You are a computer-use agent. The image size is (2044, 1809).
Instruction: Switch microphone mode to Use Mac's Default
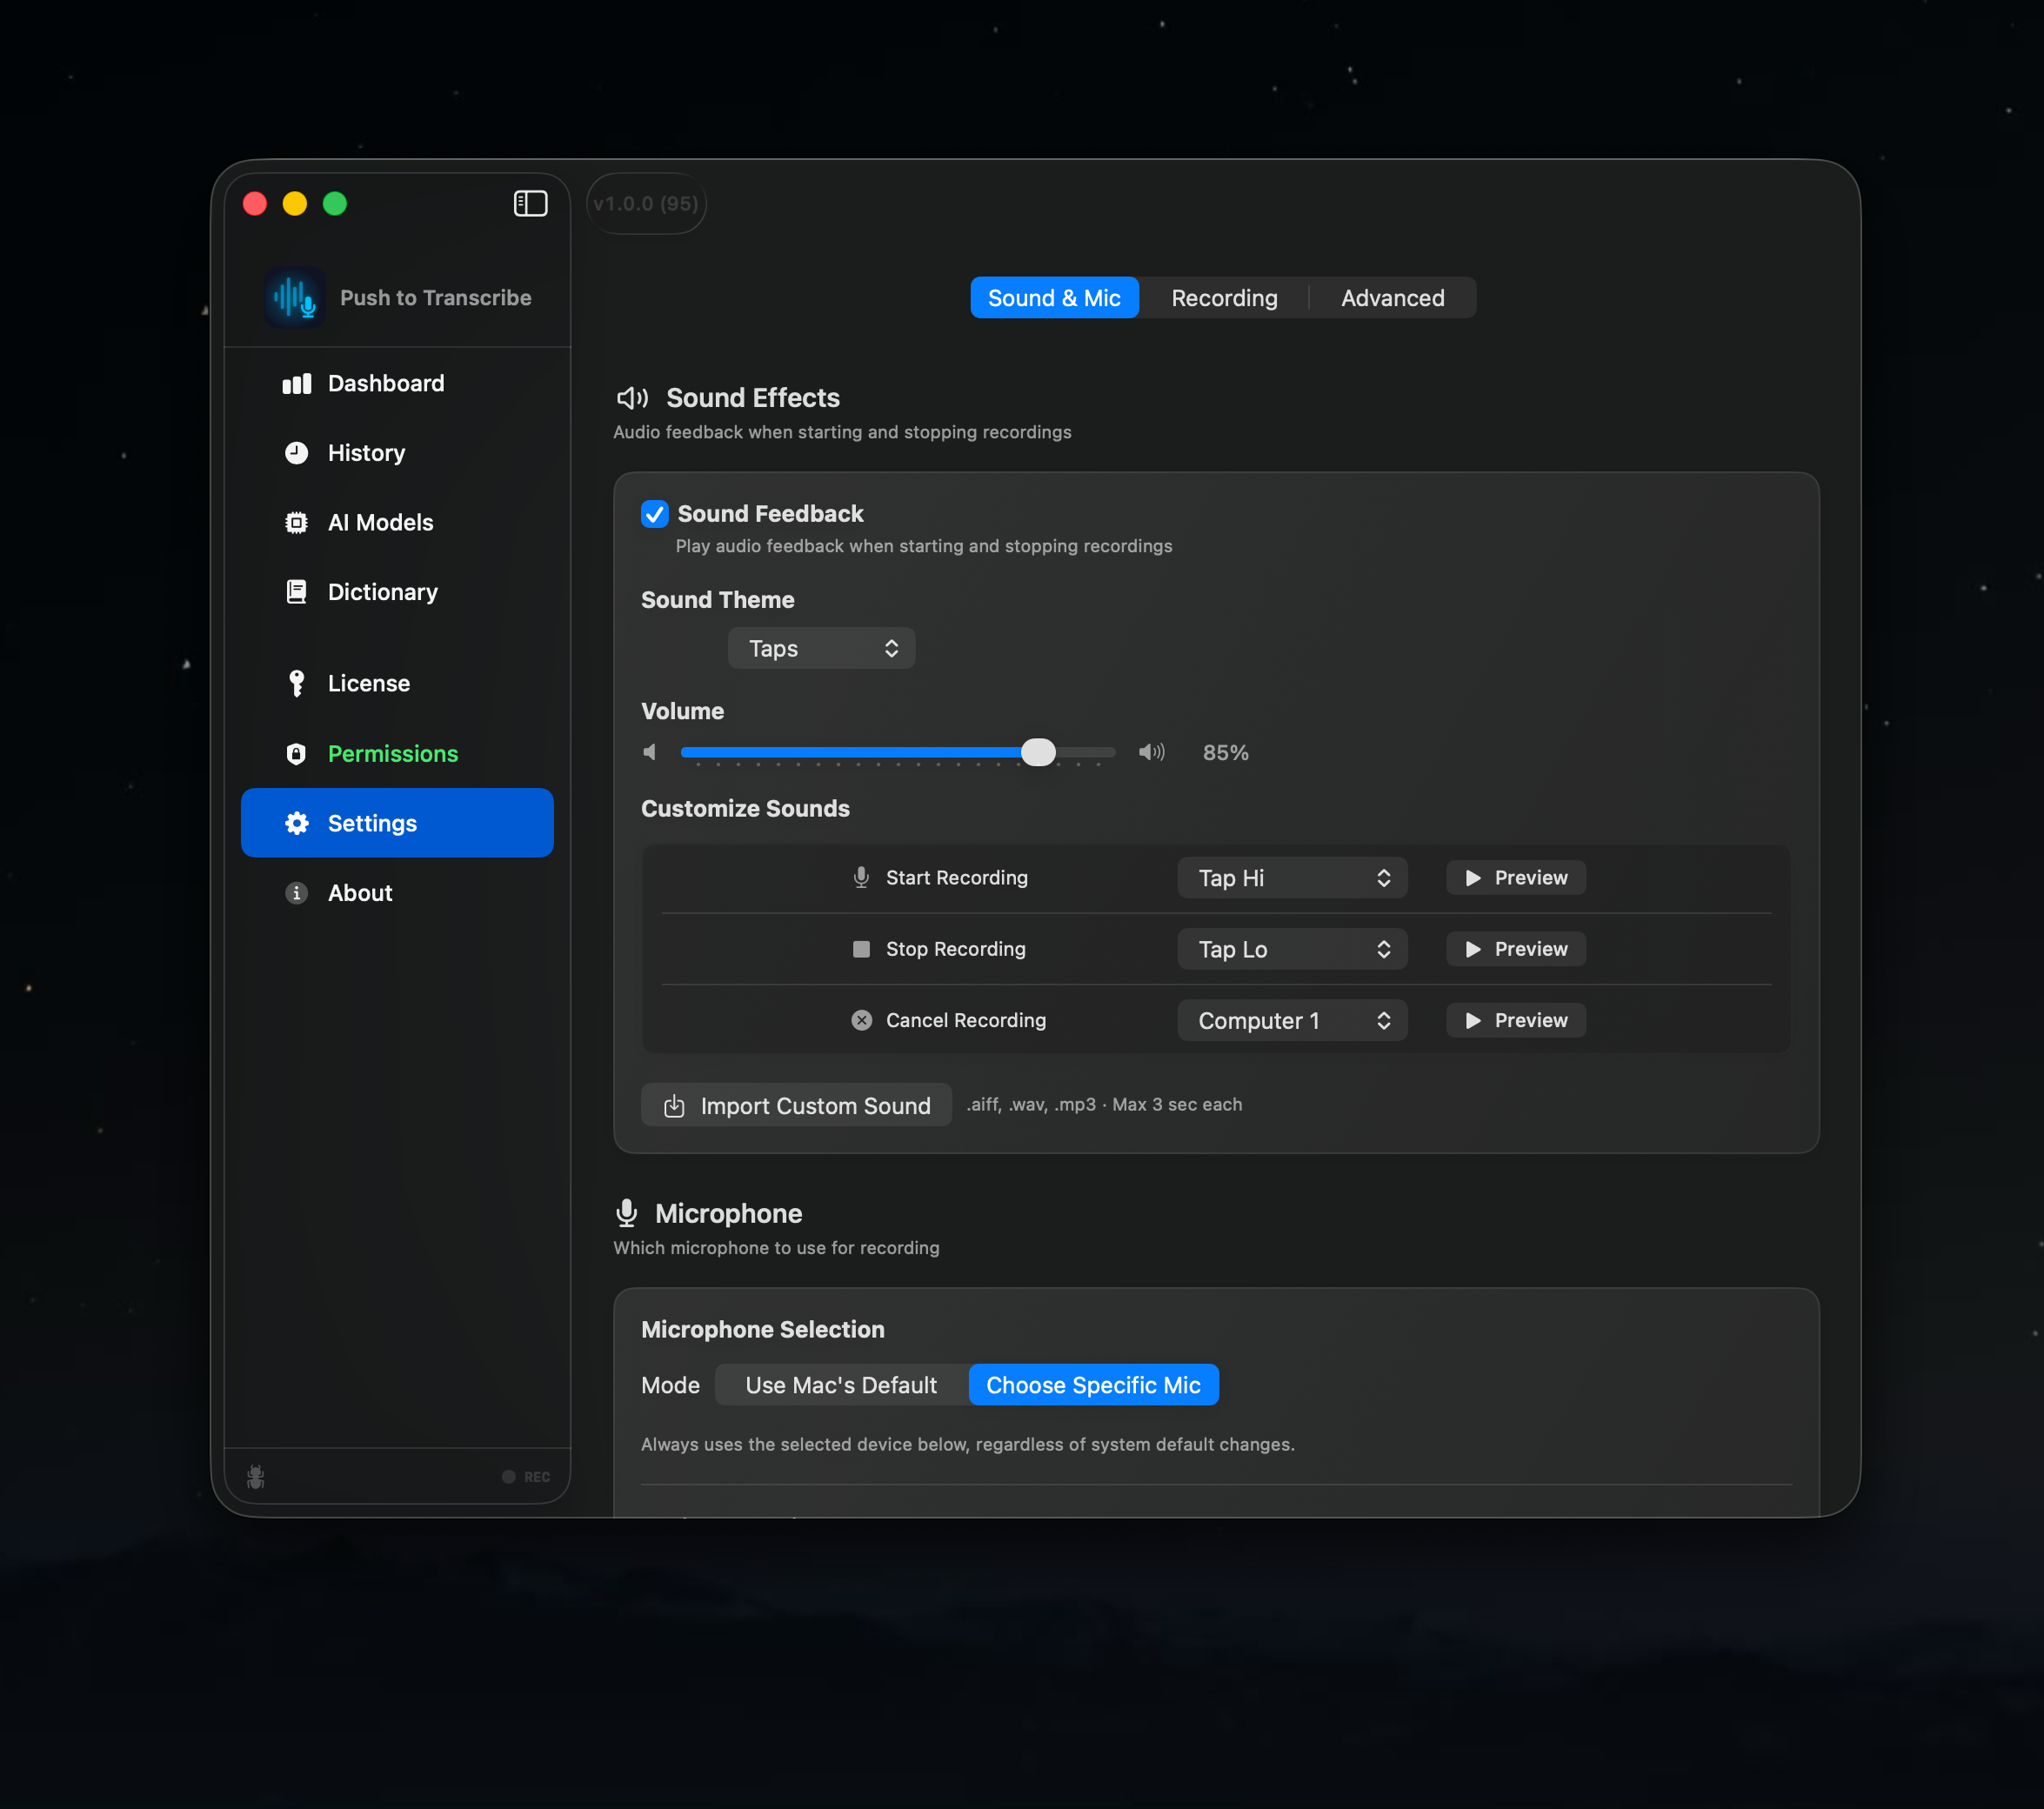[x=840, y=1385]
